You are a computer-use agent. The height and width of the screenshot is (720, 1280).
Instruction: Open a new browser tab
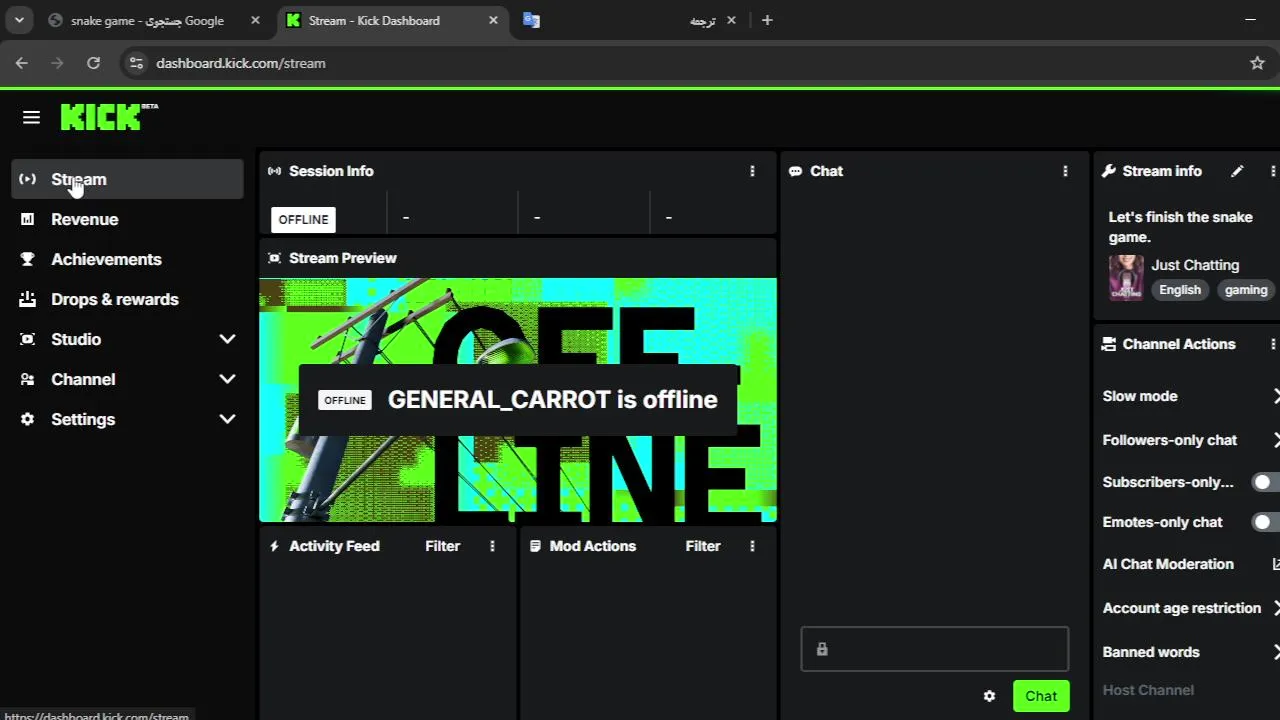[x=767, y=20]
